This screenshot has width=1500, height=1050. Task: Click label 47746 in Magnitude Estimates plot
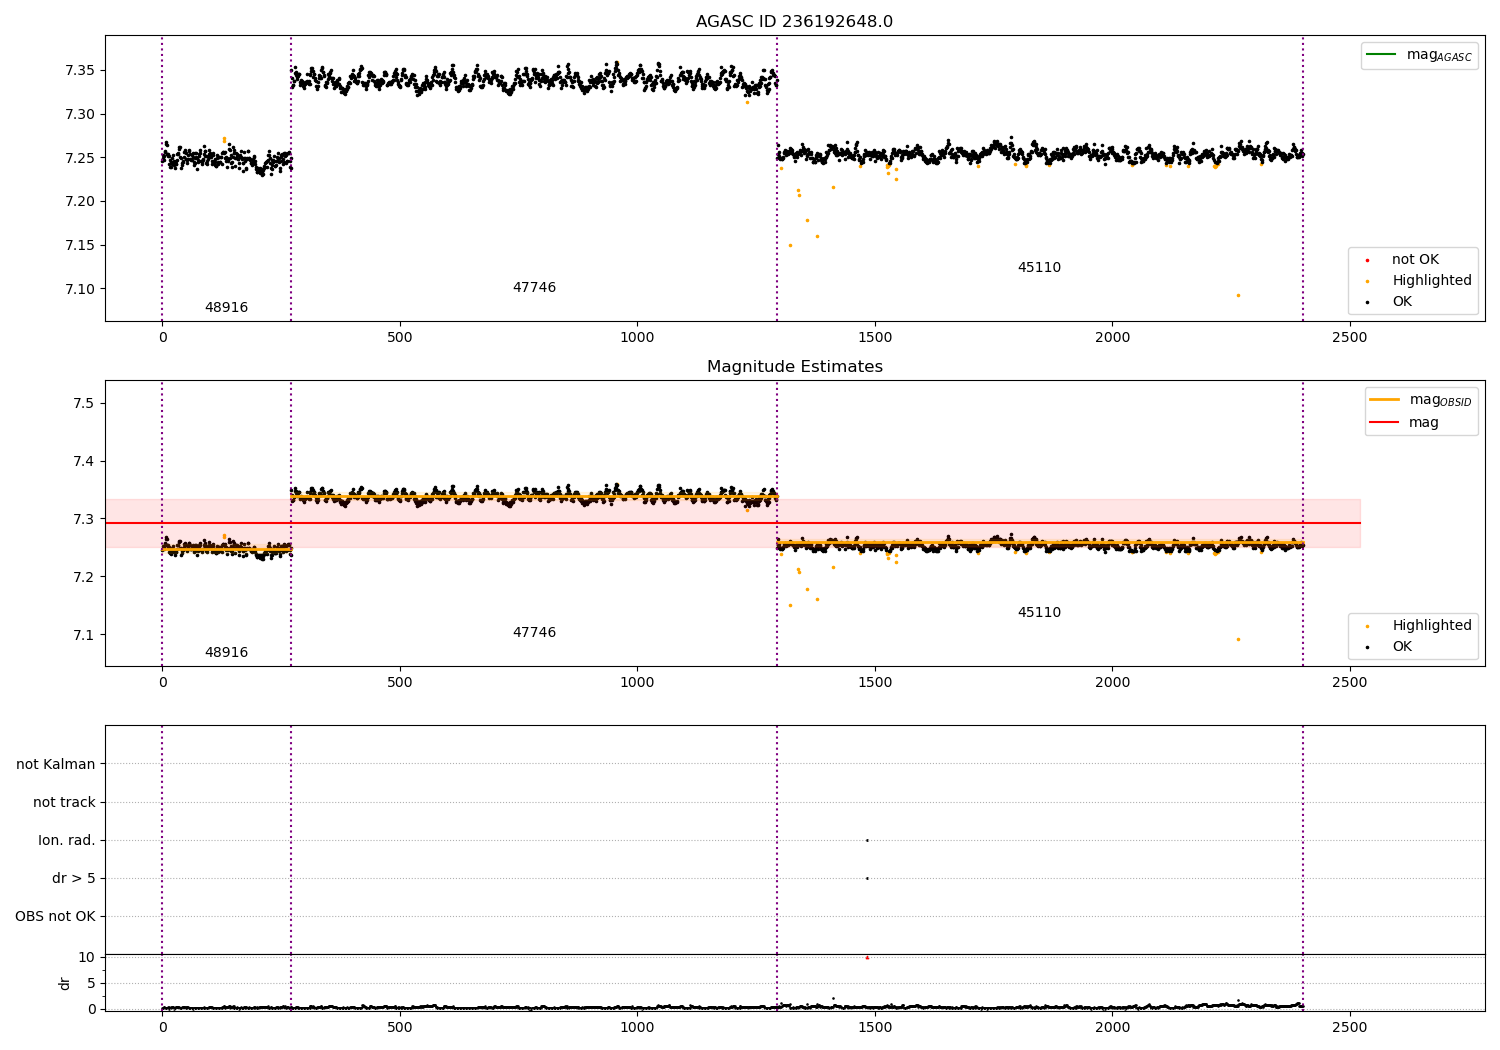coord(534,633)
